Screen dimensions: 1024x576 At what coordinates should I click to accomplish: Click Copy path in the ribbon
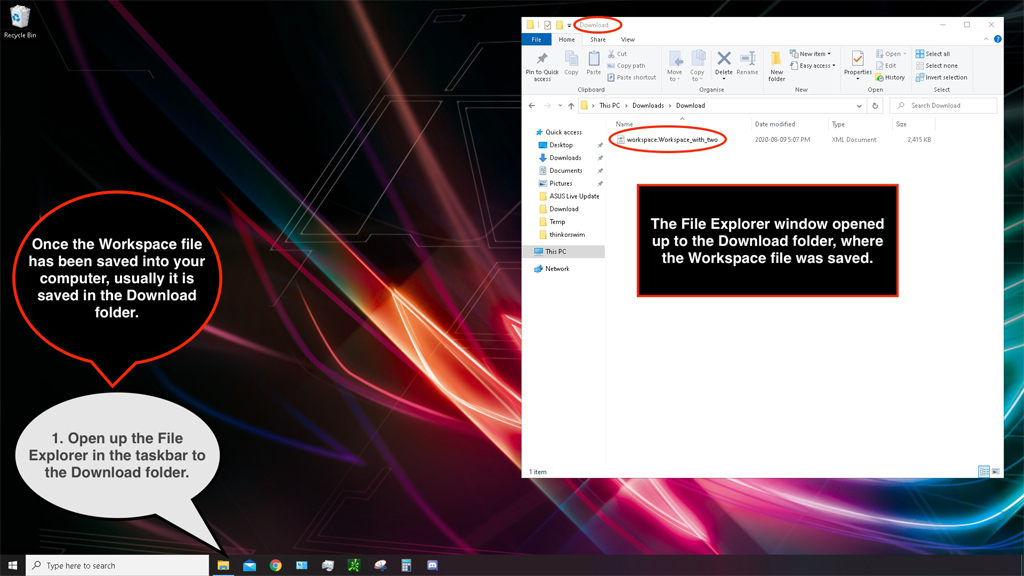click(x=626, y=66)
